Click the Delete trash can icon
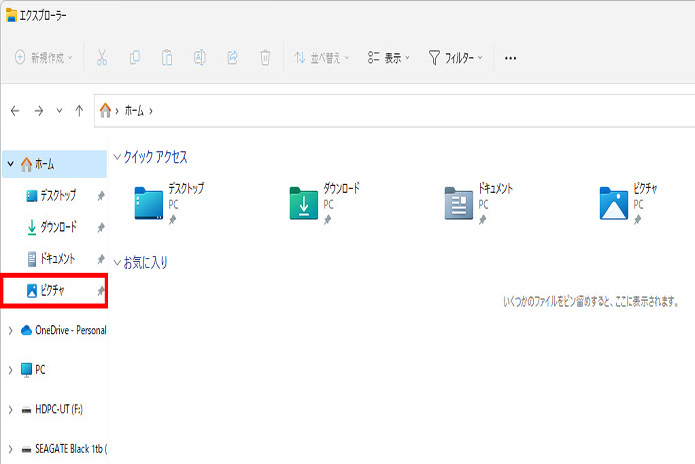Viewport: 695px width, 464px height. [x=264, y=58]
